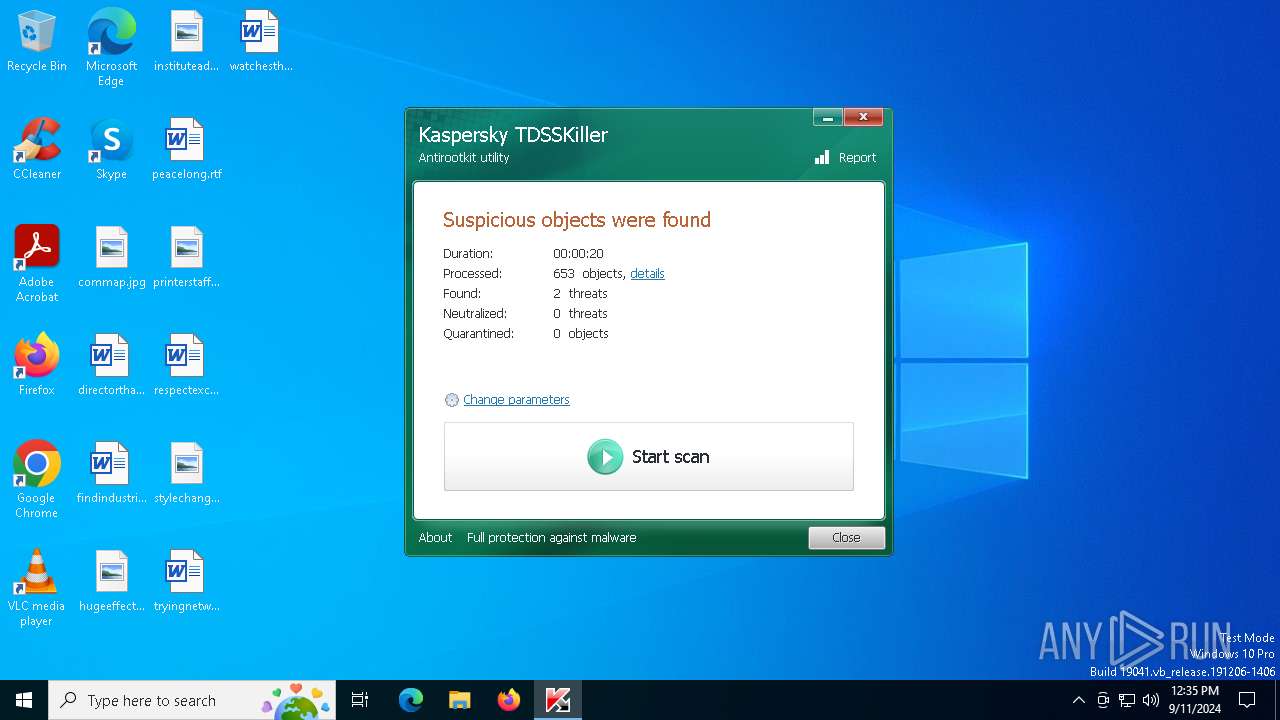Open the processed objects details link
This screenshot has width=1280, height=720.
click(x=647, y=273)
